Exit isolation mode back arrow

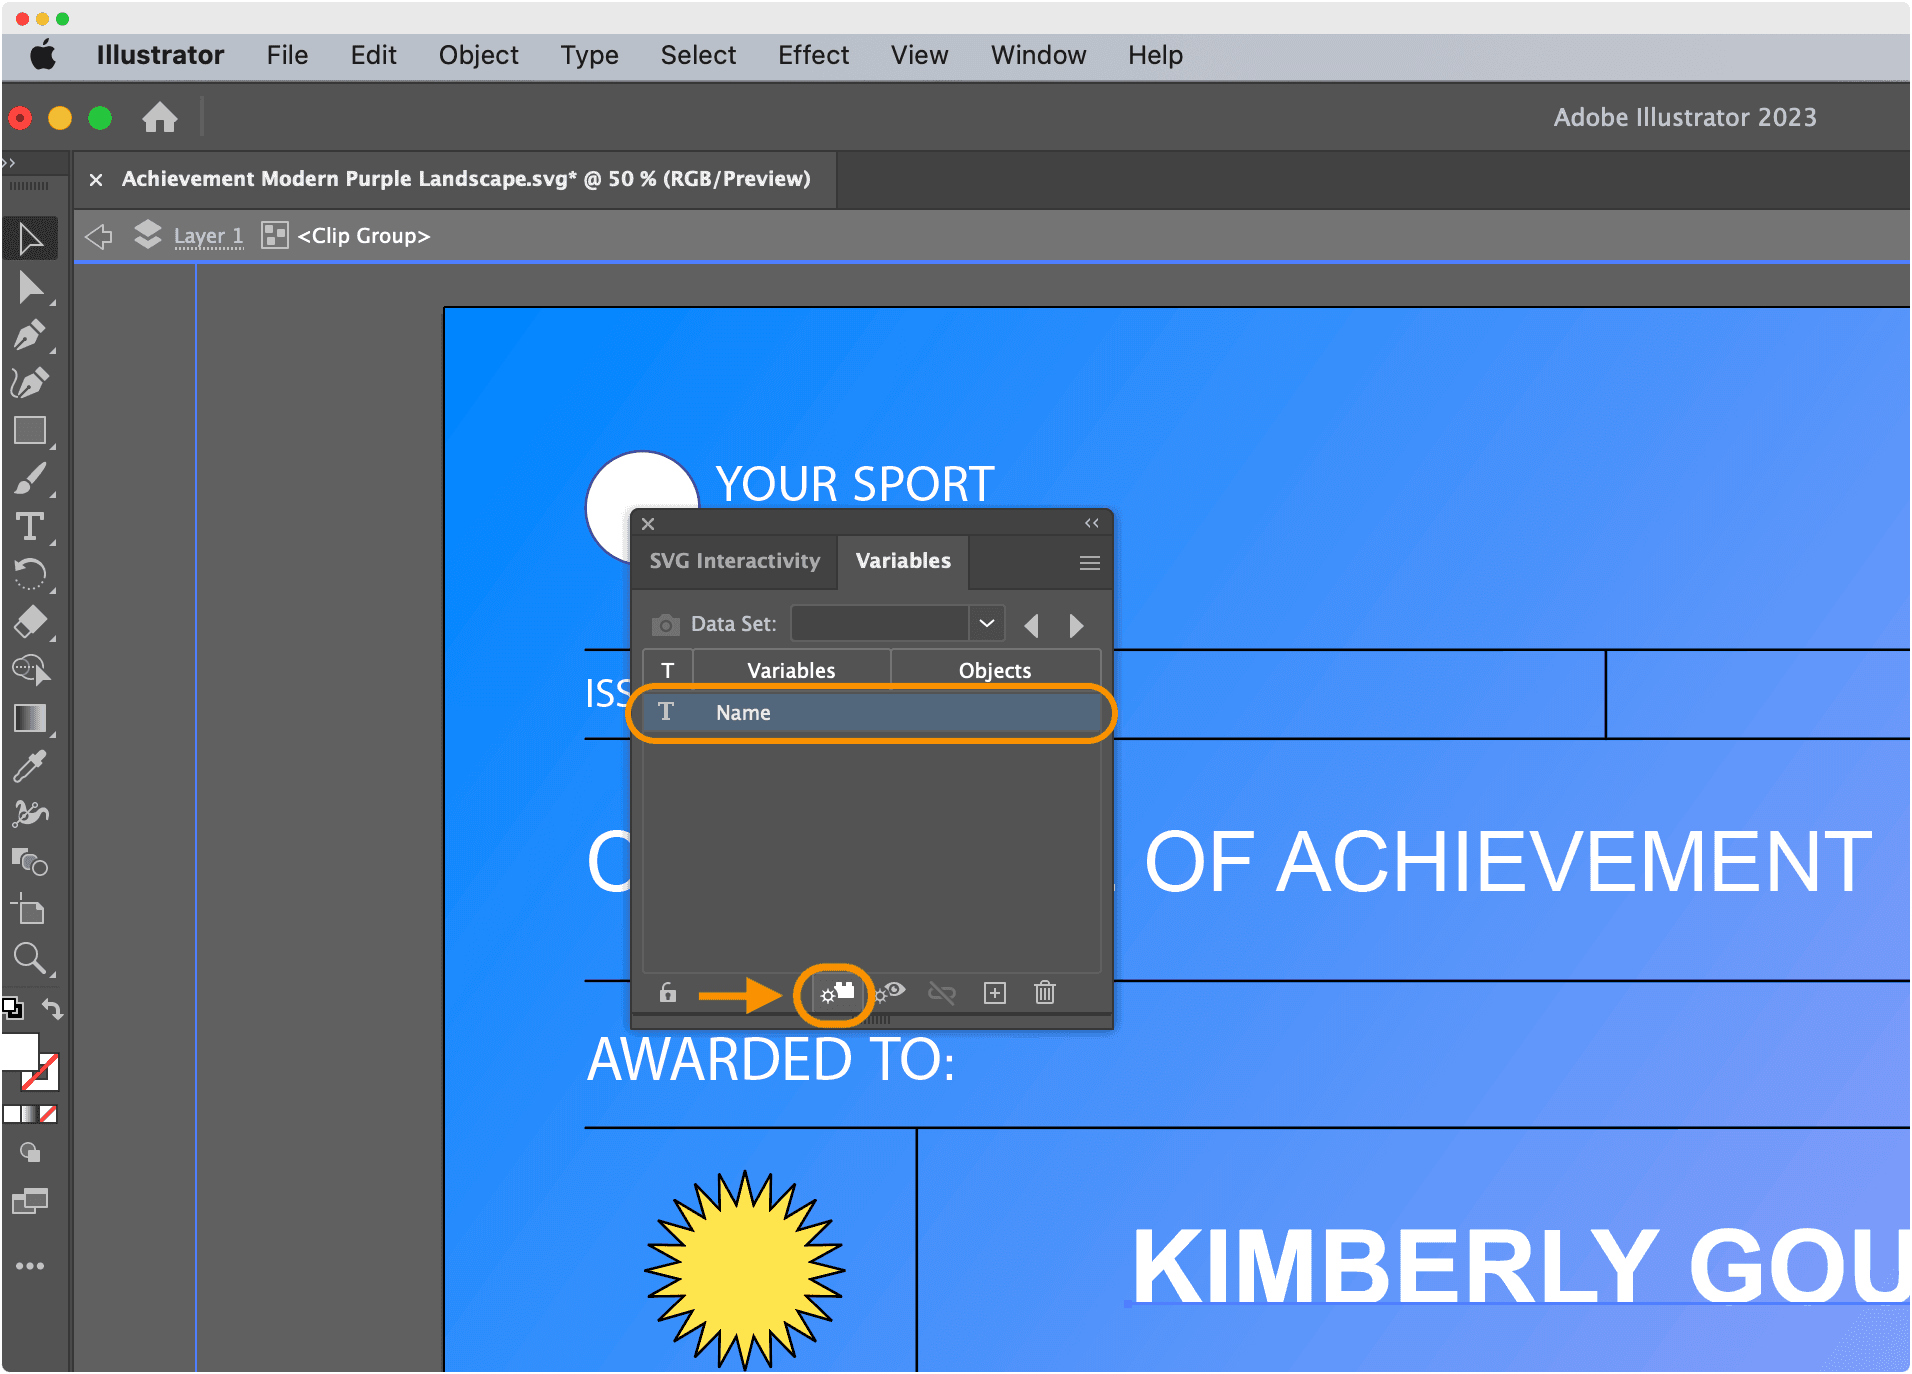[x=99, y=236]
